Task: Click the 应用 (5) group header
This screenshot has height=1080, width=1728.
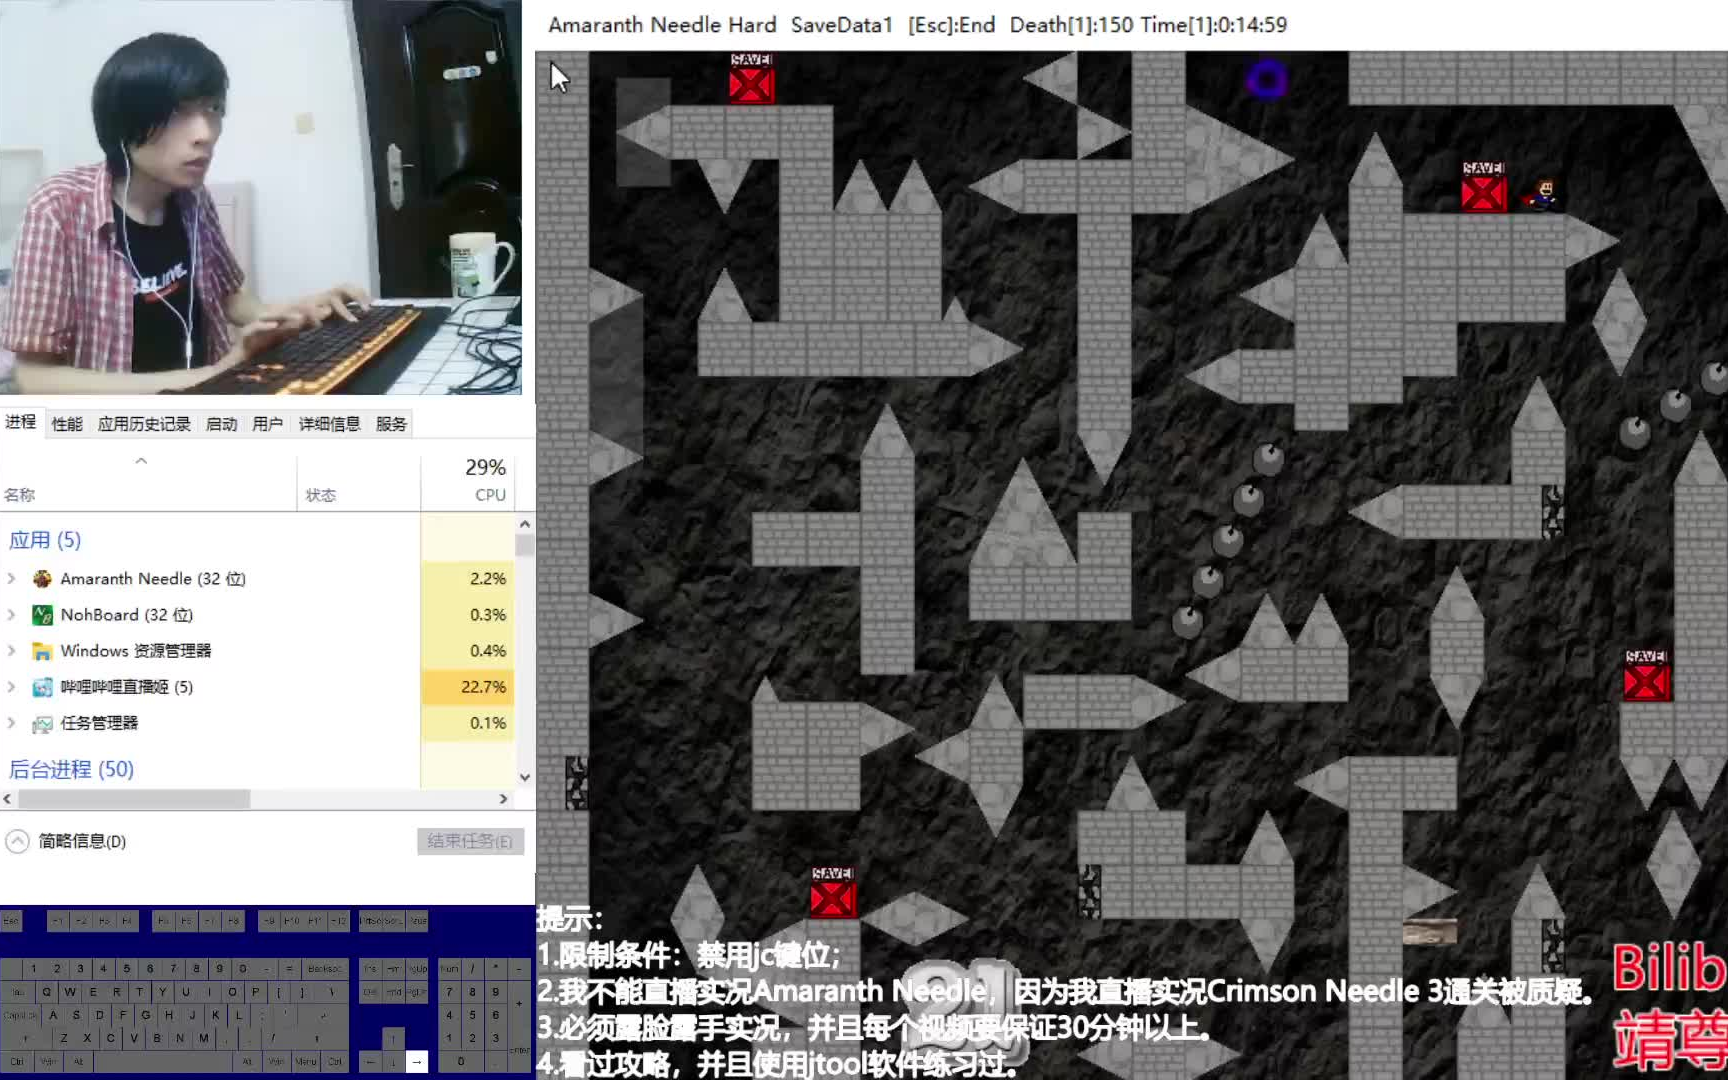Action: coord(45,540)
